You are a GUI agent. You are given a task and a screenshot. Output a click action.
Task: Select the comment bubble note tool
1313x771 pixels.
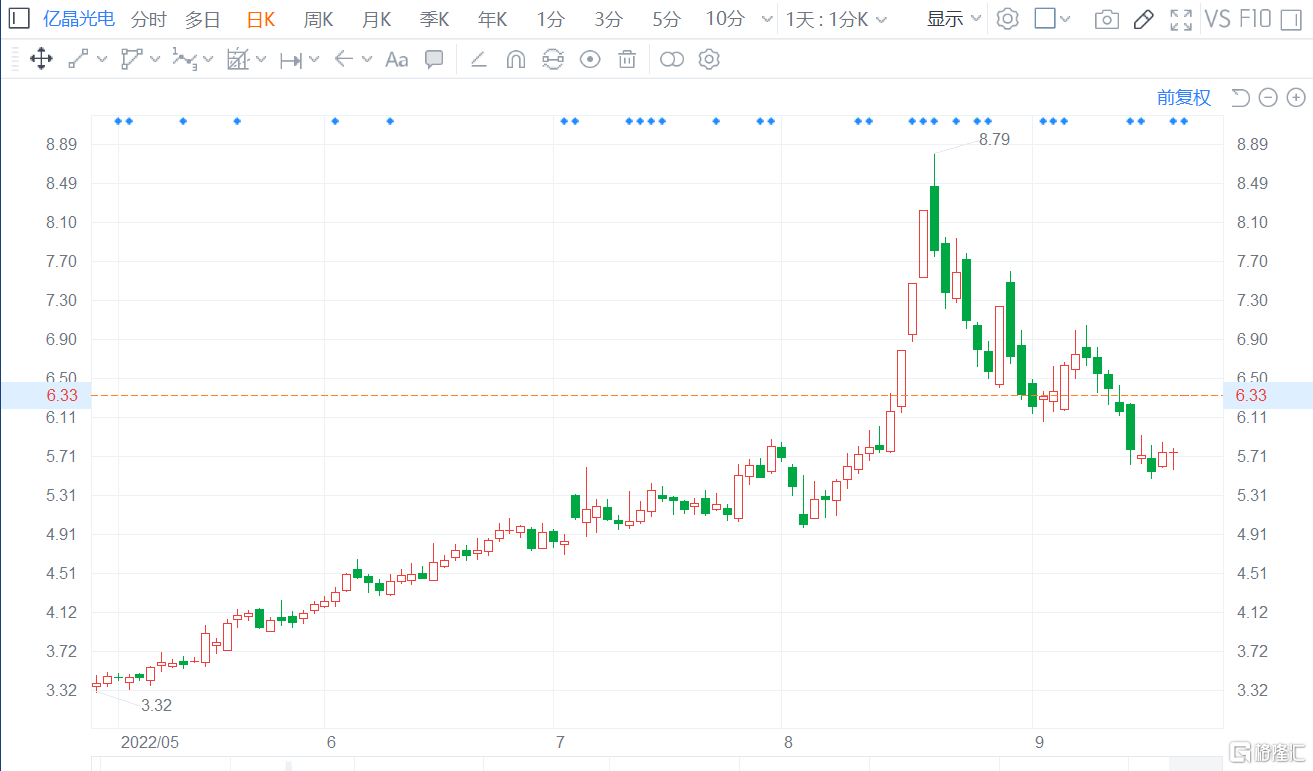pyautogui.click(x=434, y=59)
